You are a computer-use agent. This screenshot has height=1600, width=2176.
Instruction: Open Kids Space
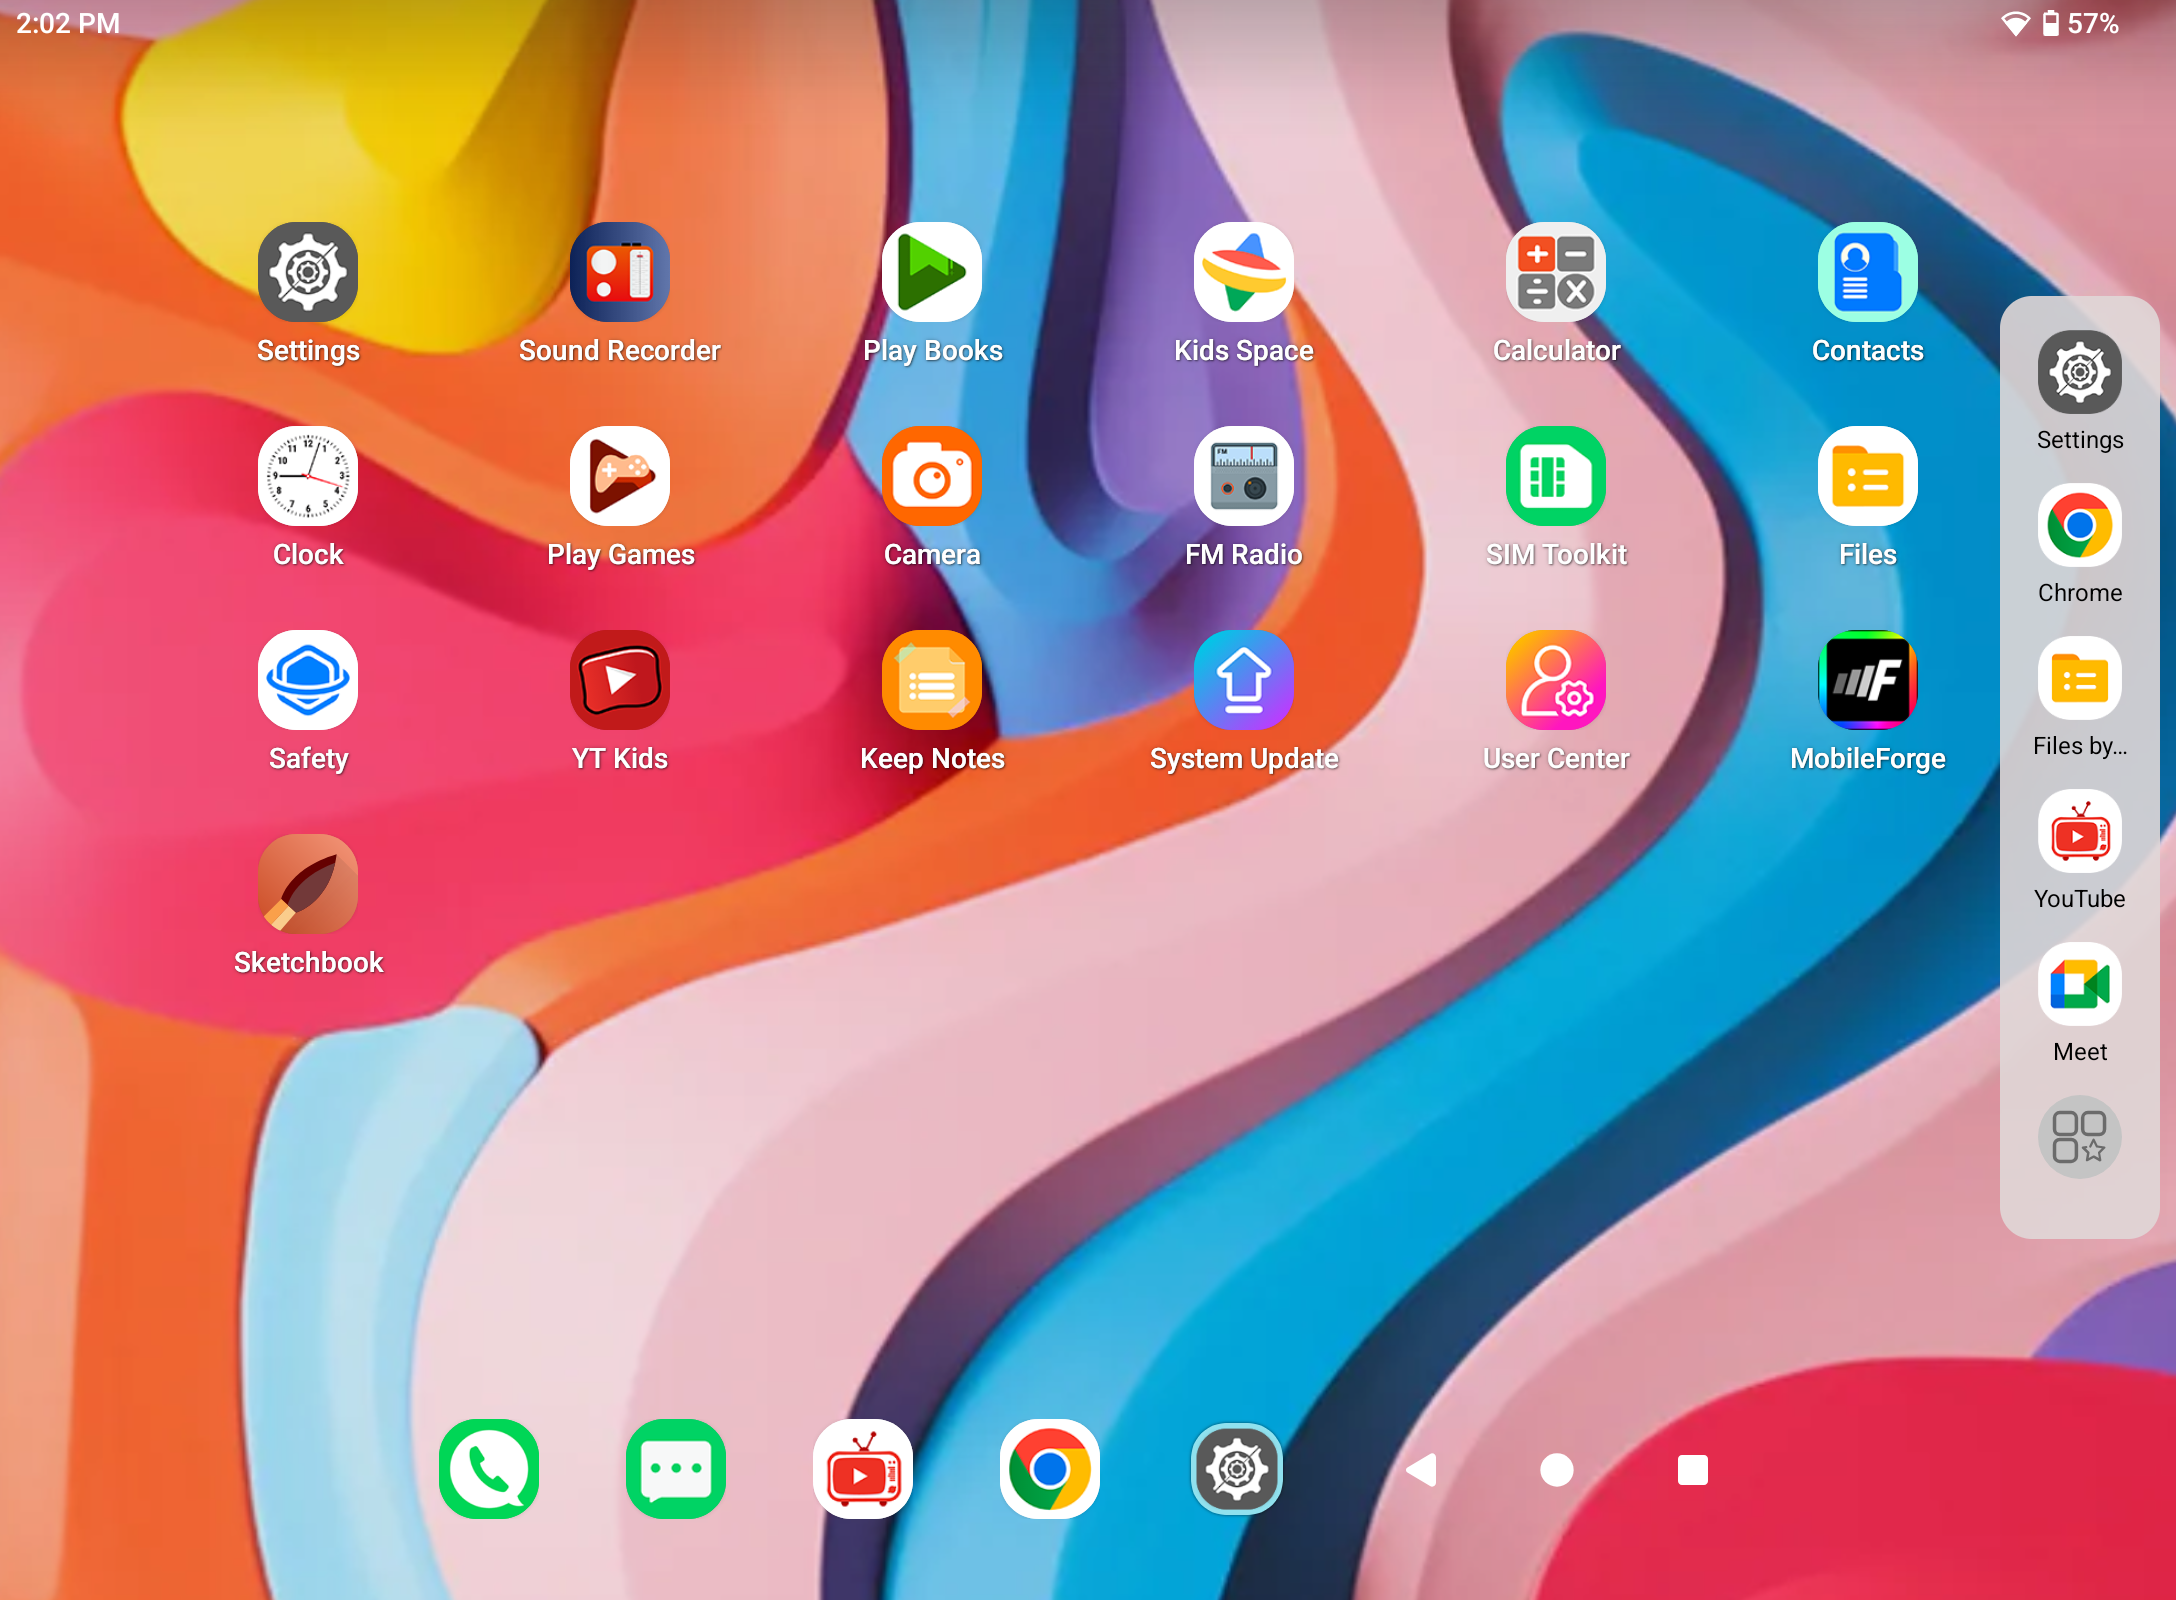[x=1244, y=273]
